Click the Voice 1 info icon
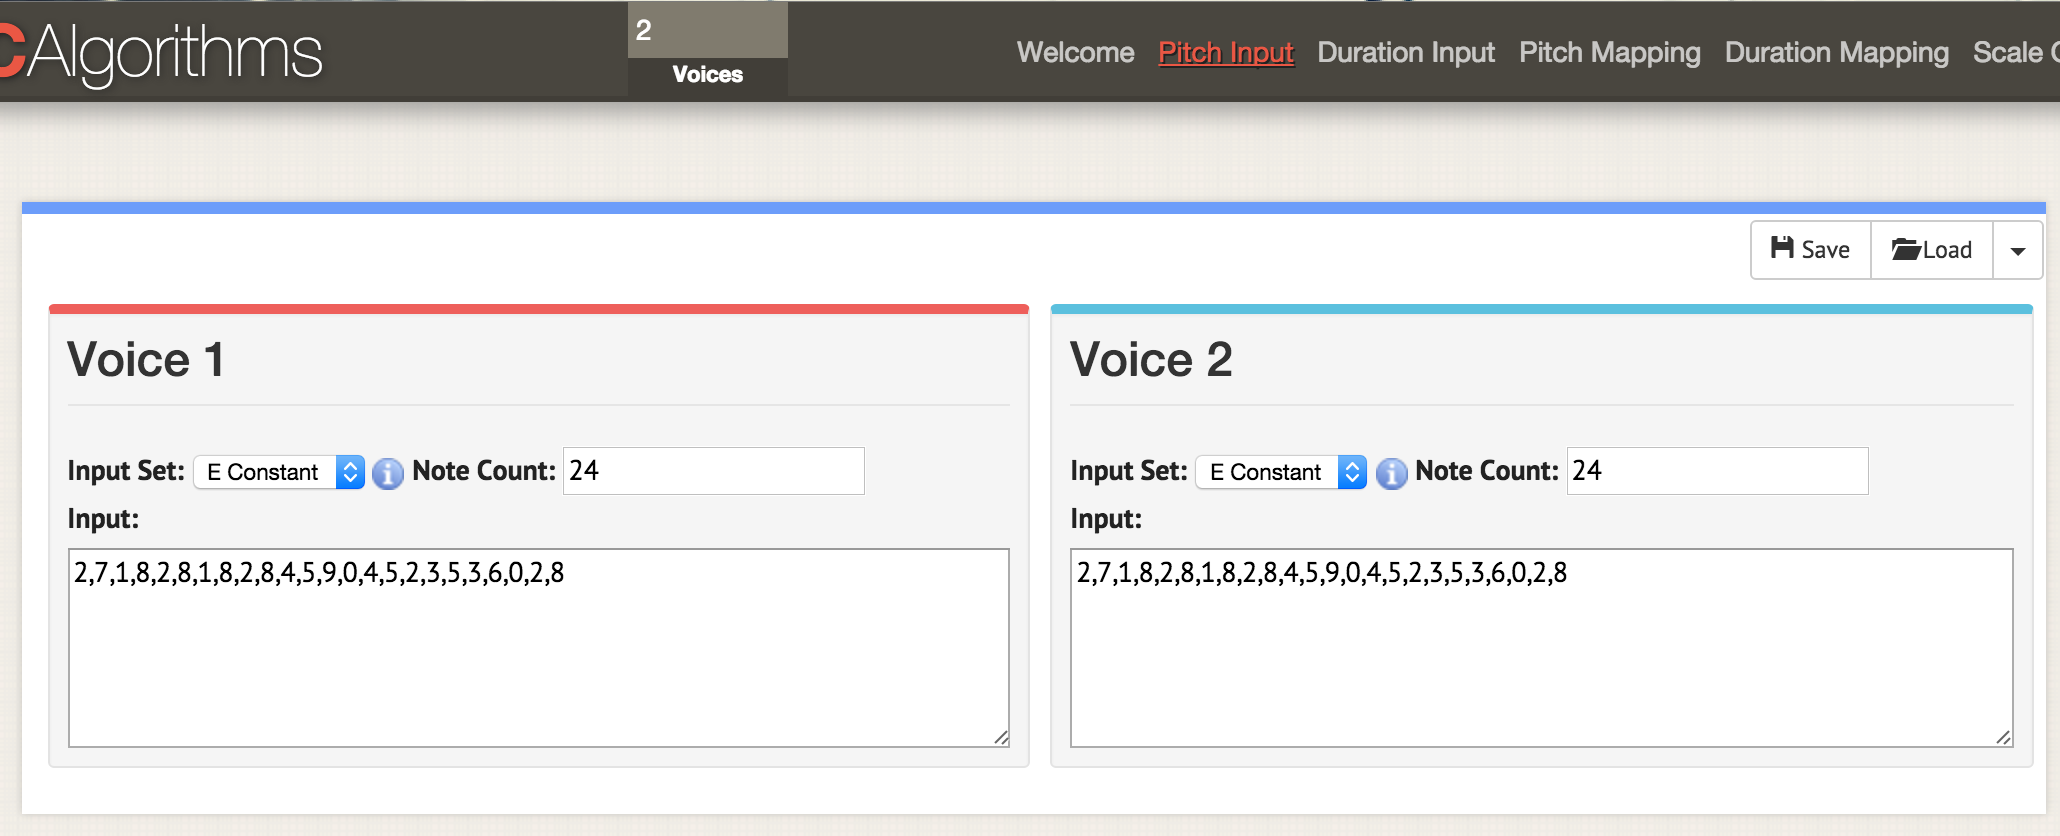2060x836 pixels. pos(388,473)
